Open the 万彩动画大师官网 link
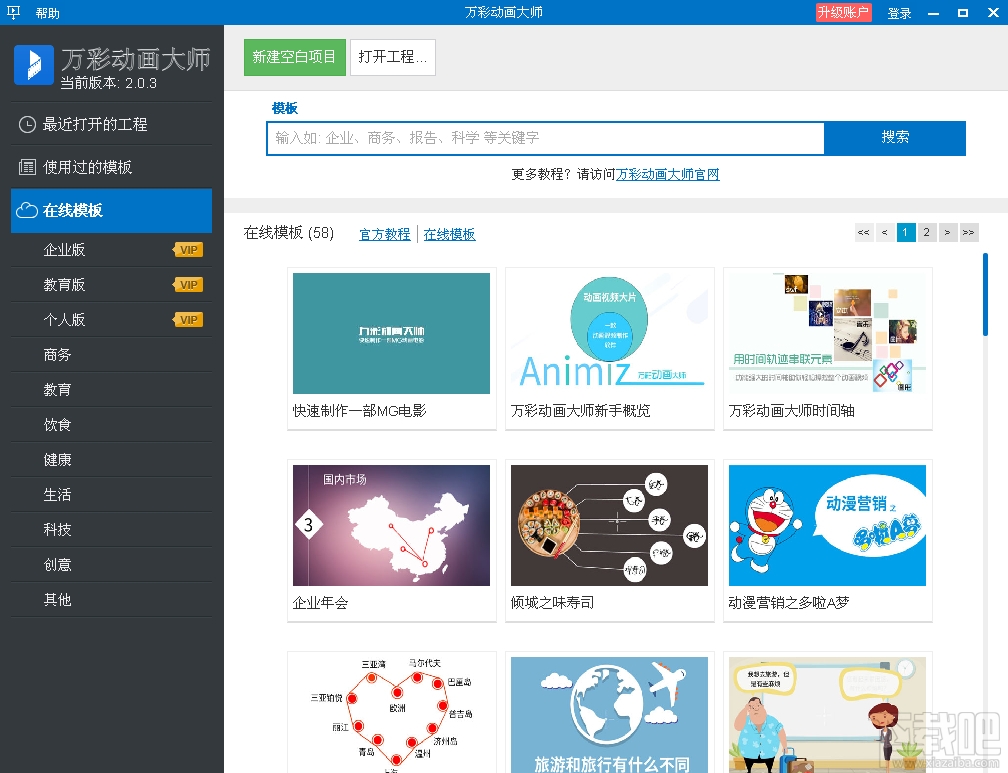The image size is (1008, 773). click(x=668, y=174)
